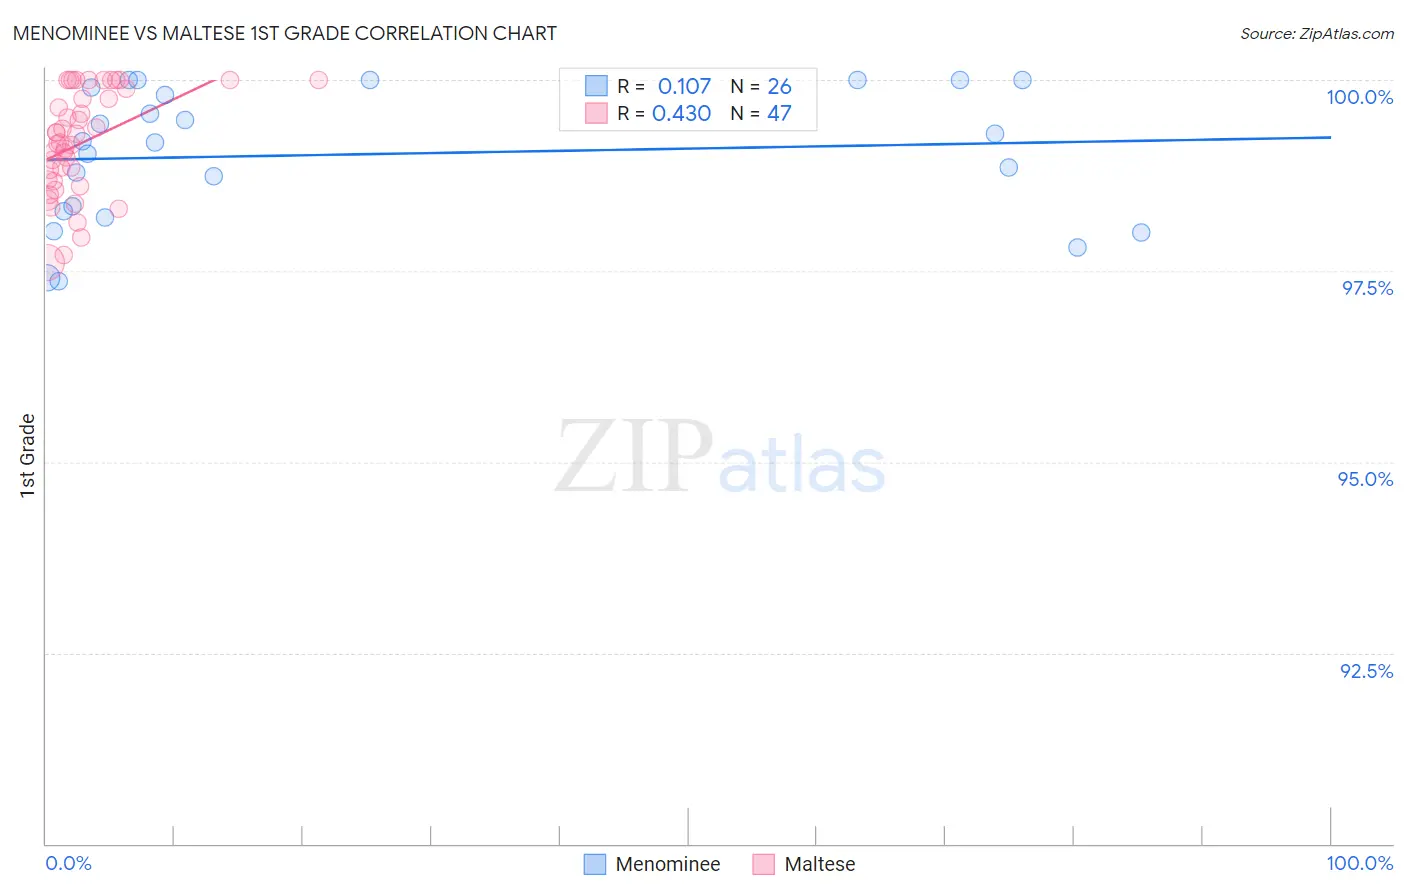
Task: Click the lowest blue data point near 80%
Action: tap(1077, 247)
